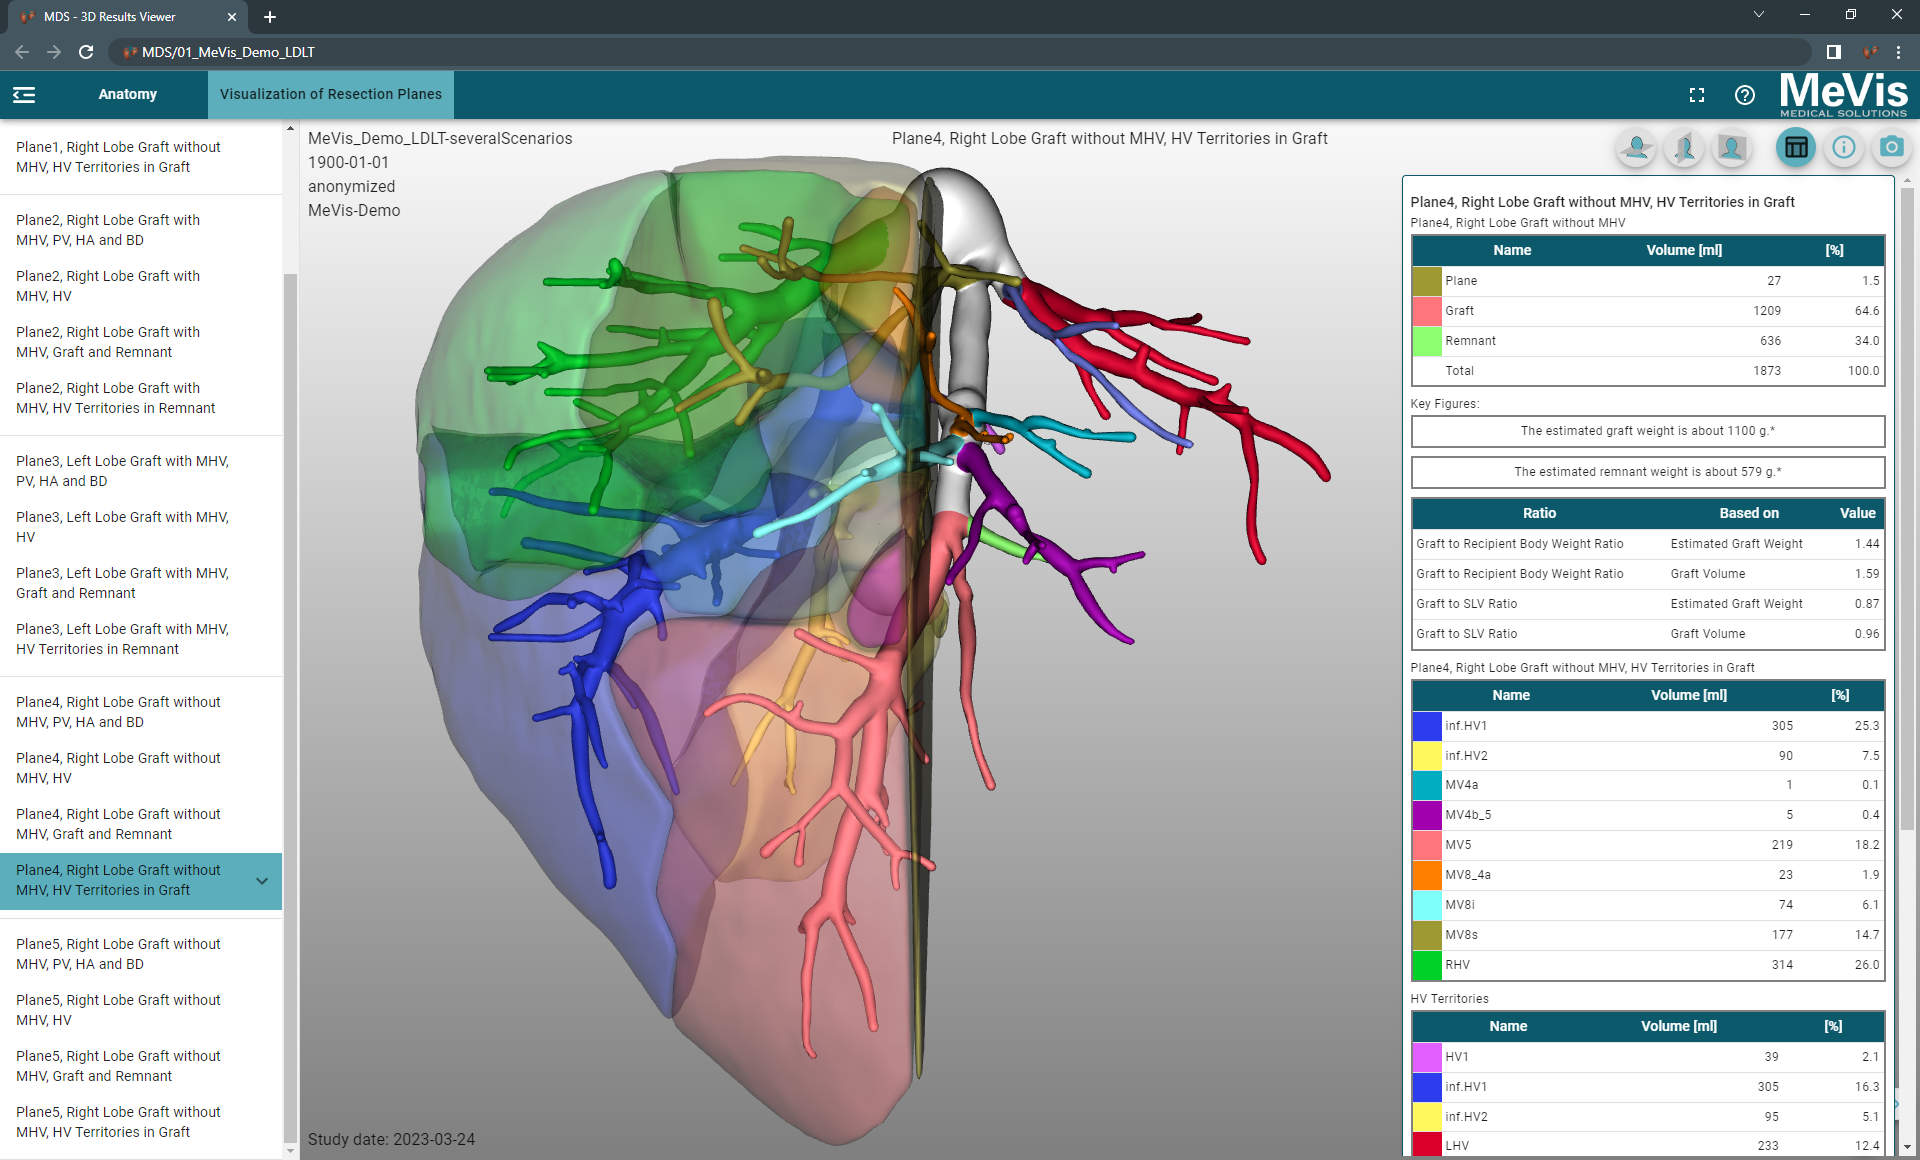Select Plane3 Left Lobe, HV Territories in Remnant

point(141,639)
